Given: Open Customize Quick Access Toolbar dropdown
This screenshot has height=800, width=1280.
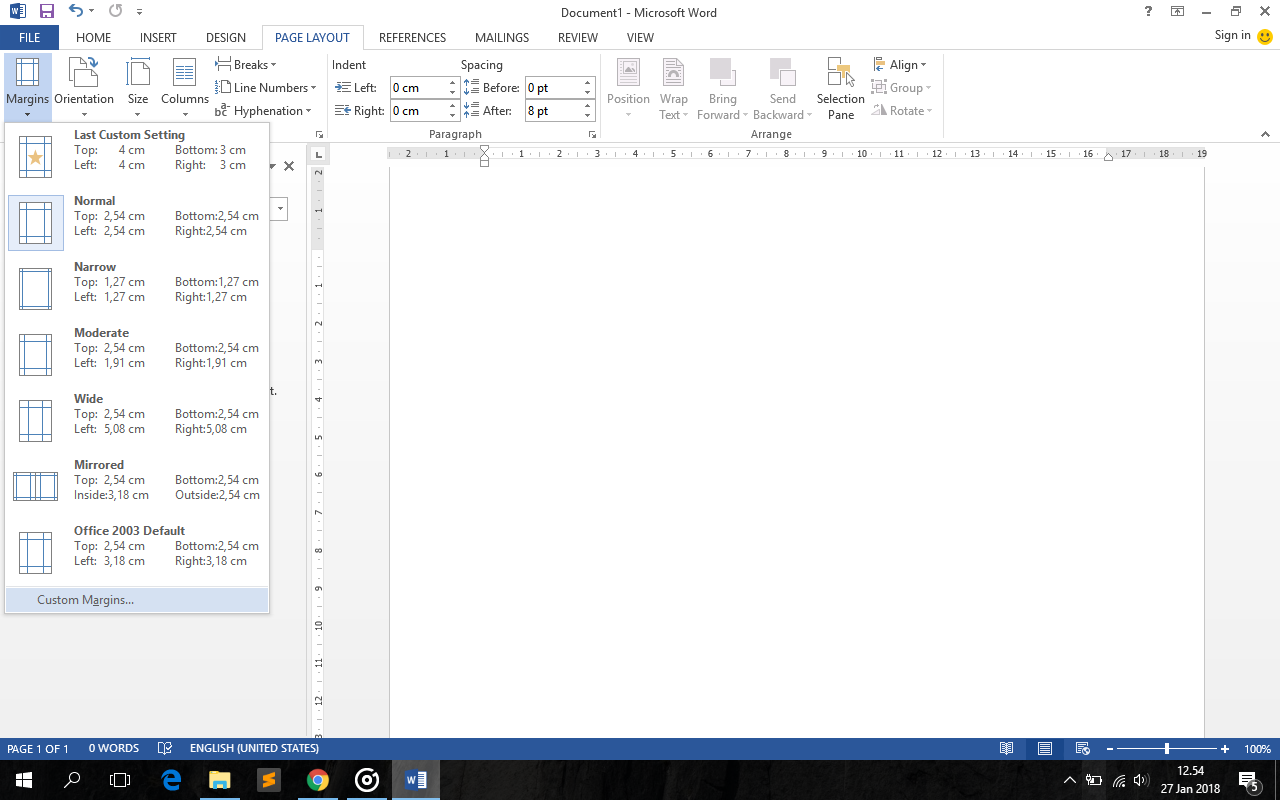Looking at the screenshot, I should point(139,12).
